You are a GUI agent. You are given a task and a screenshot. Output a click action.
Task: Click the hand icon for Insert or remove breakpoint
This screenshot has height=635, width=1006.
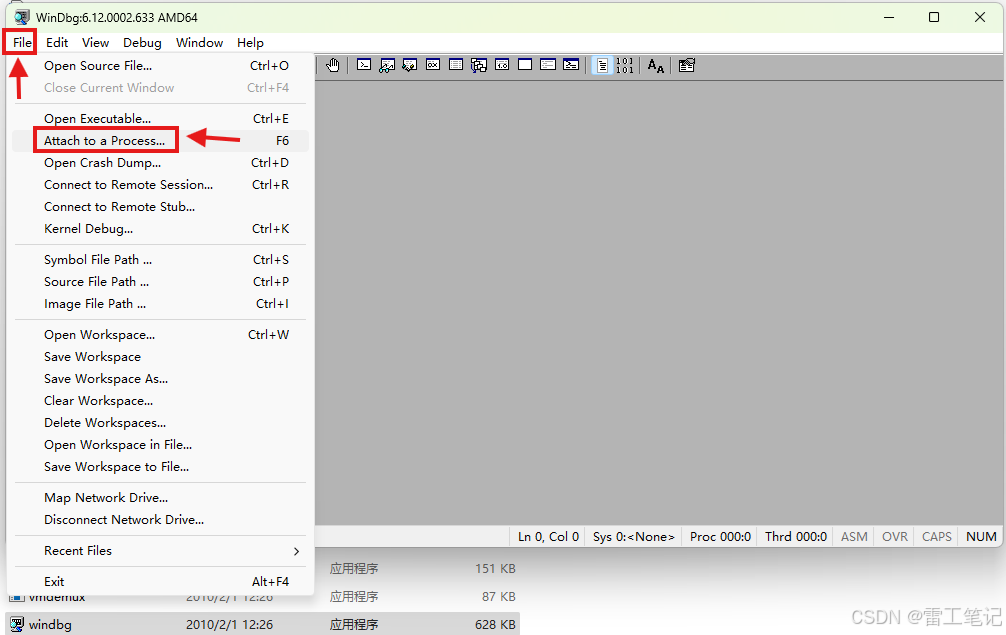point(332,65)
